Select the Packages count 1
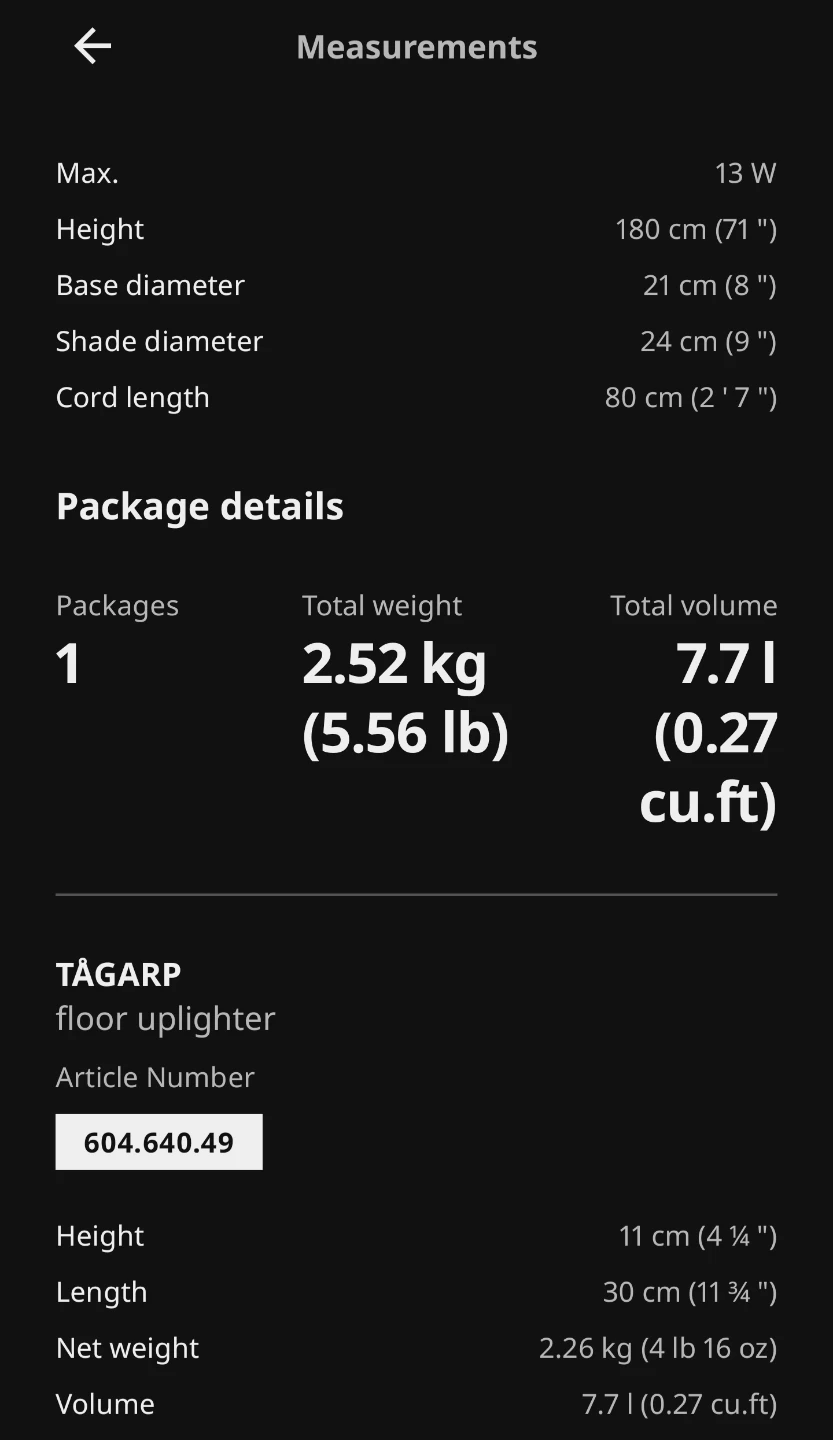Screen dimensions: 833x1440 (68, 664)
